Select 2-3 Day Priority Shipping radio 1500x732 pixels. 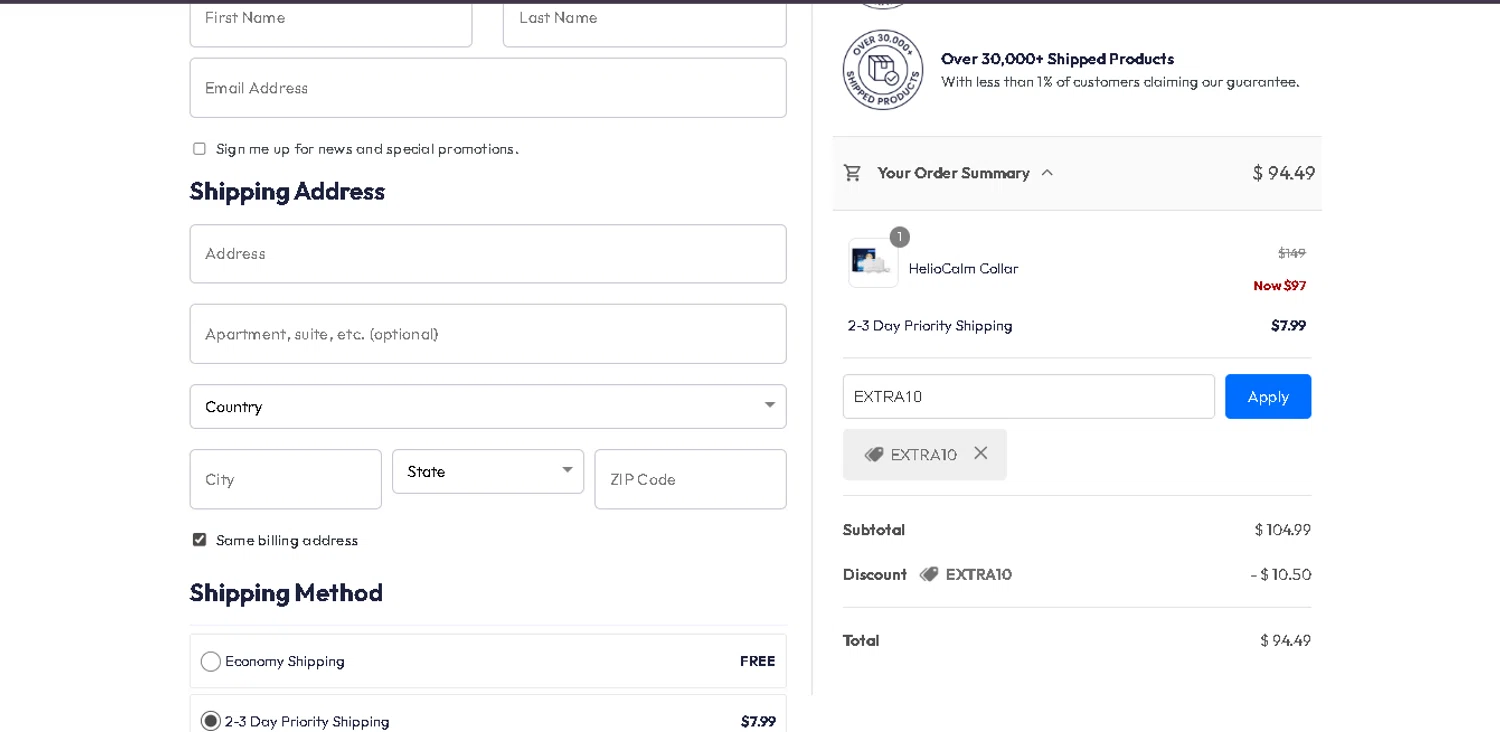tap(210, 721)
